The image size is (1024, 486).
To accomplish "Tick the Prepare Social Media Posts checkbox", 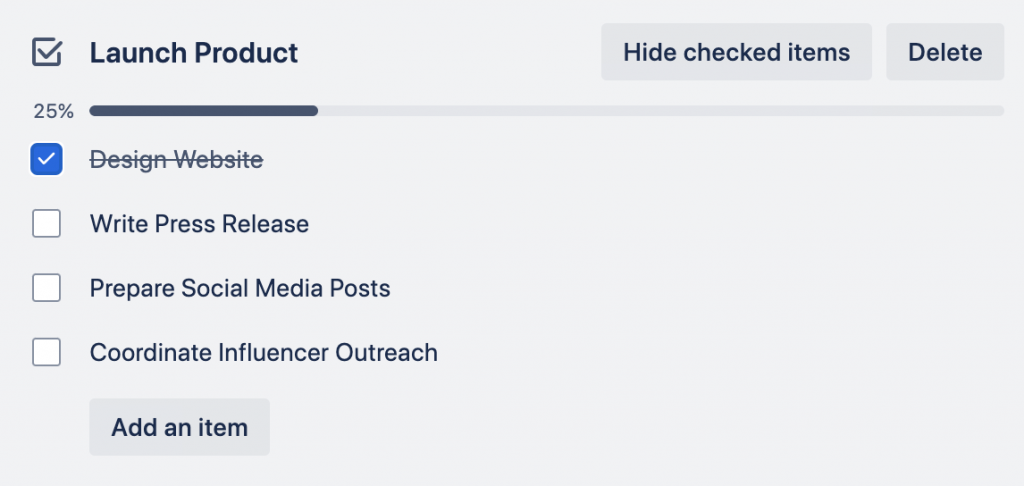I will (46, 288).
